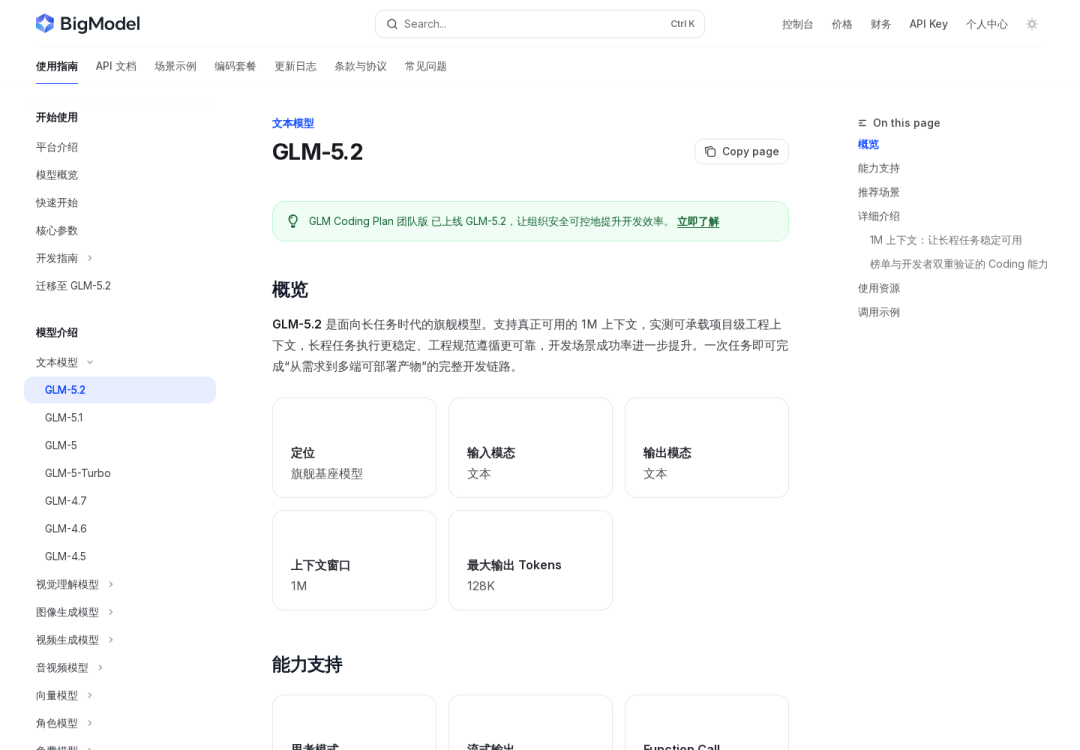Select GLM-5.1 in the sidebar
The image size is (1080, 750).
point(63,417)
